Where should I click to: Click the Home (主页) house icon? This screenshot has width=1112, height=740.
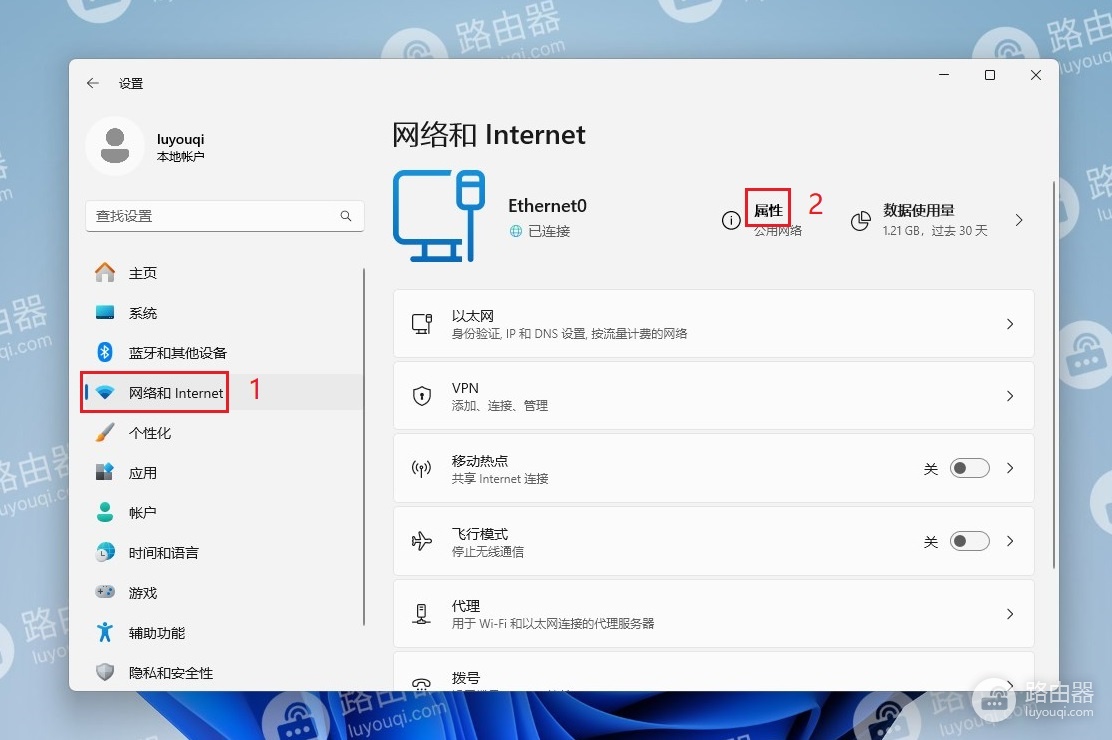105,272
